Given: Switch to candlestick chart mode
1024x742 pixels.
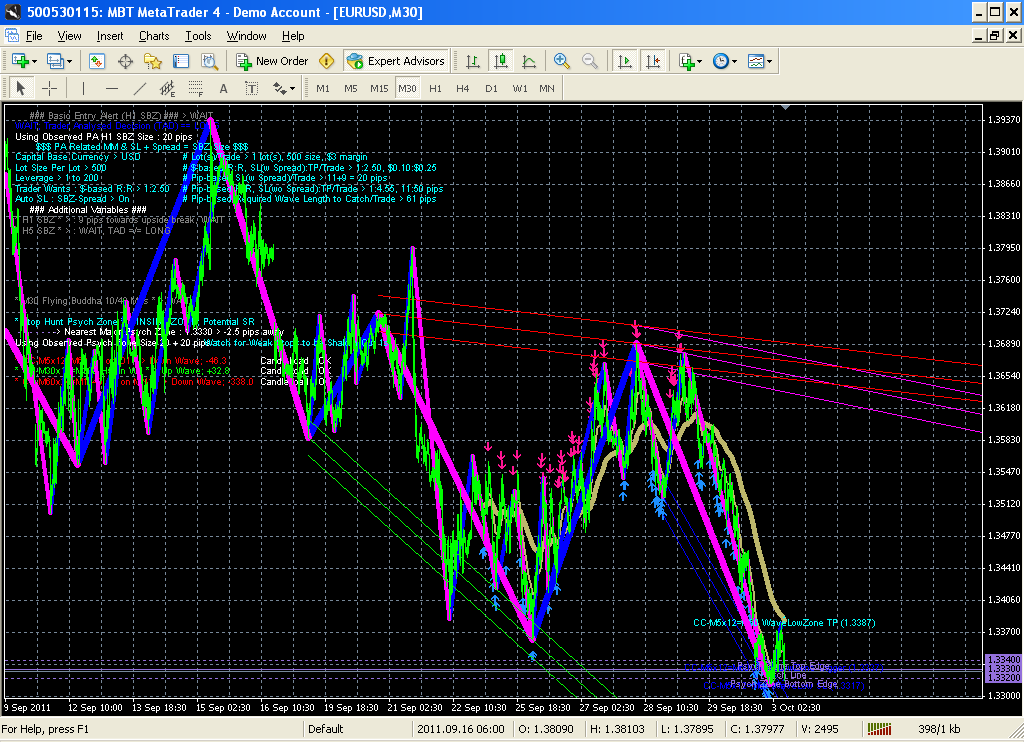Looking at the screenshot, I should click(x=502, y=61).
